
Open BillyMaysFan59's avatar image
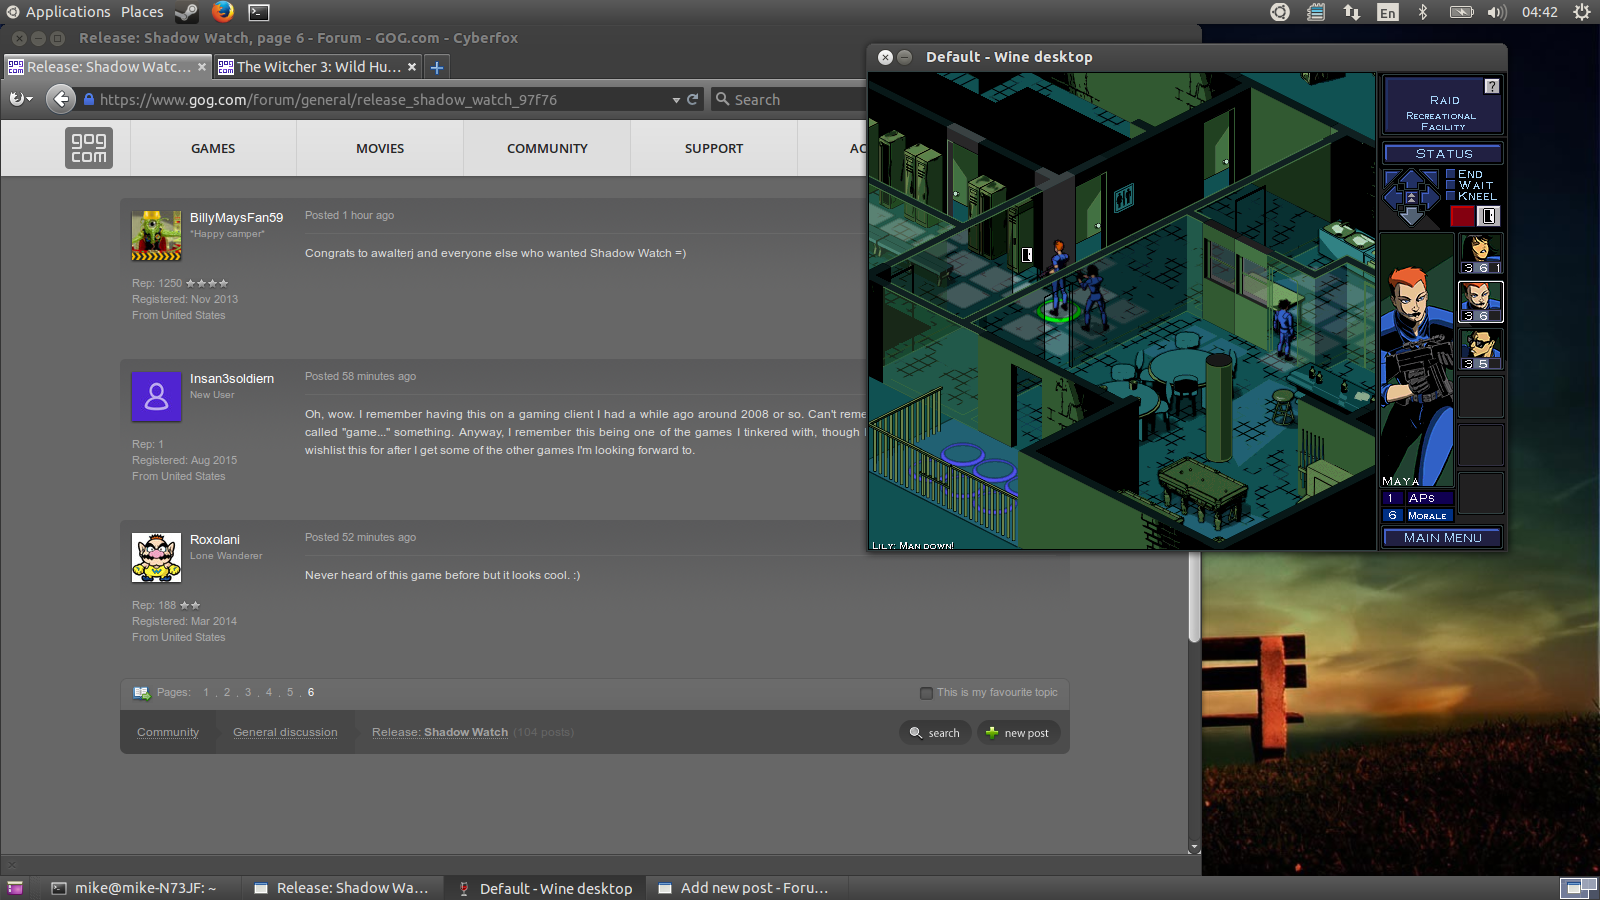pos(156,235)
